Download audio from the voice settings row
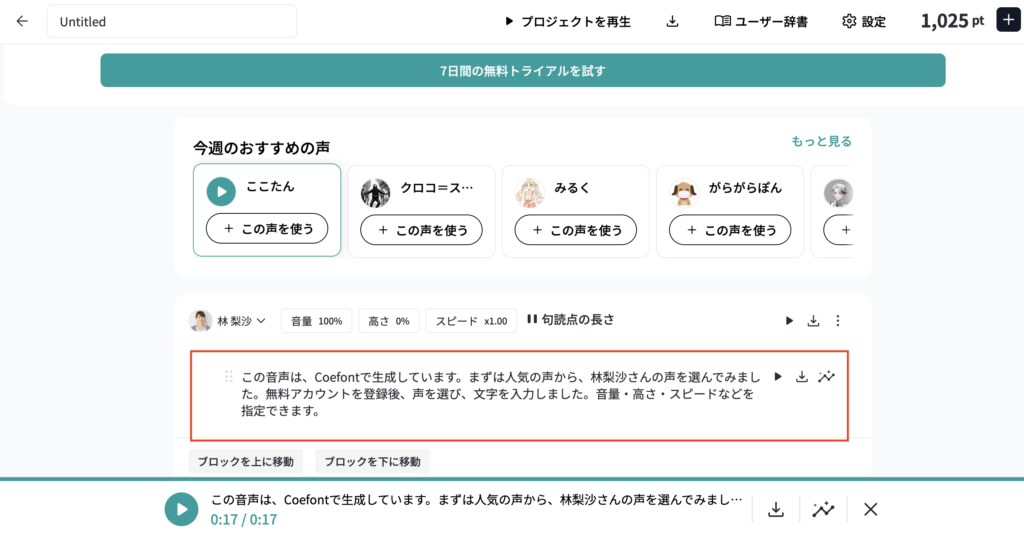Viewport: 1024px width, 536px height. coord(813,321)
